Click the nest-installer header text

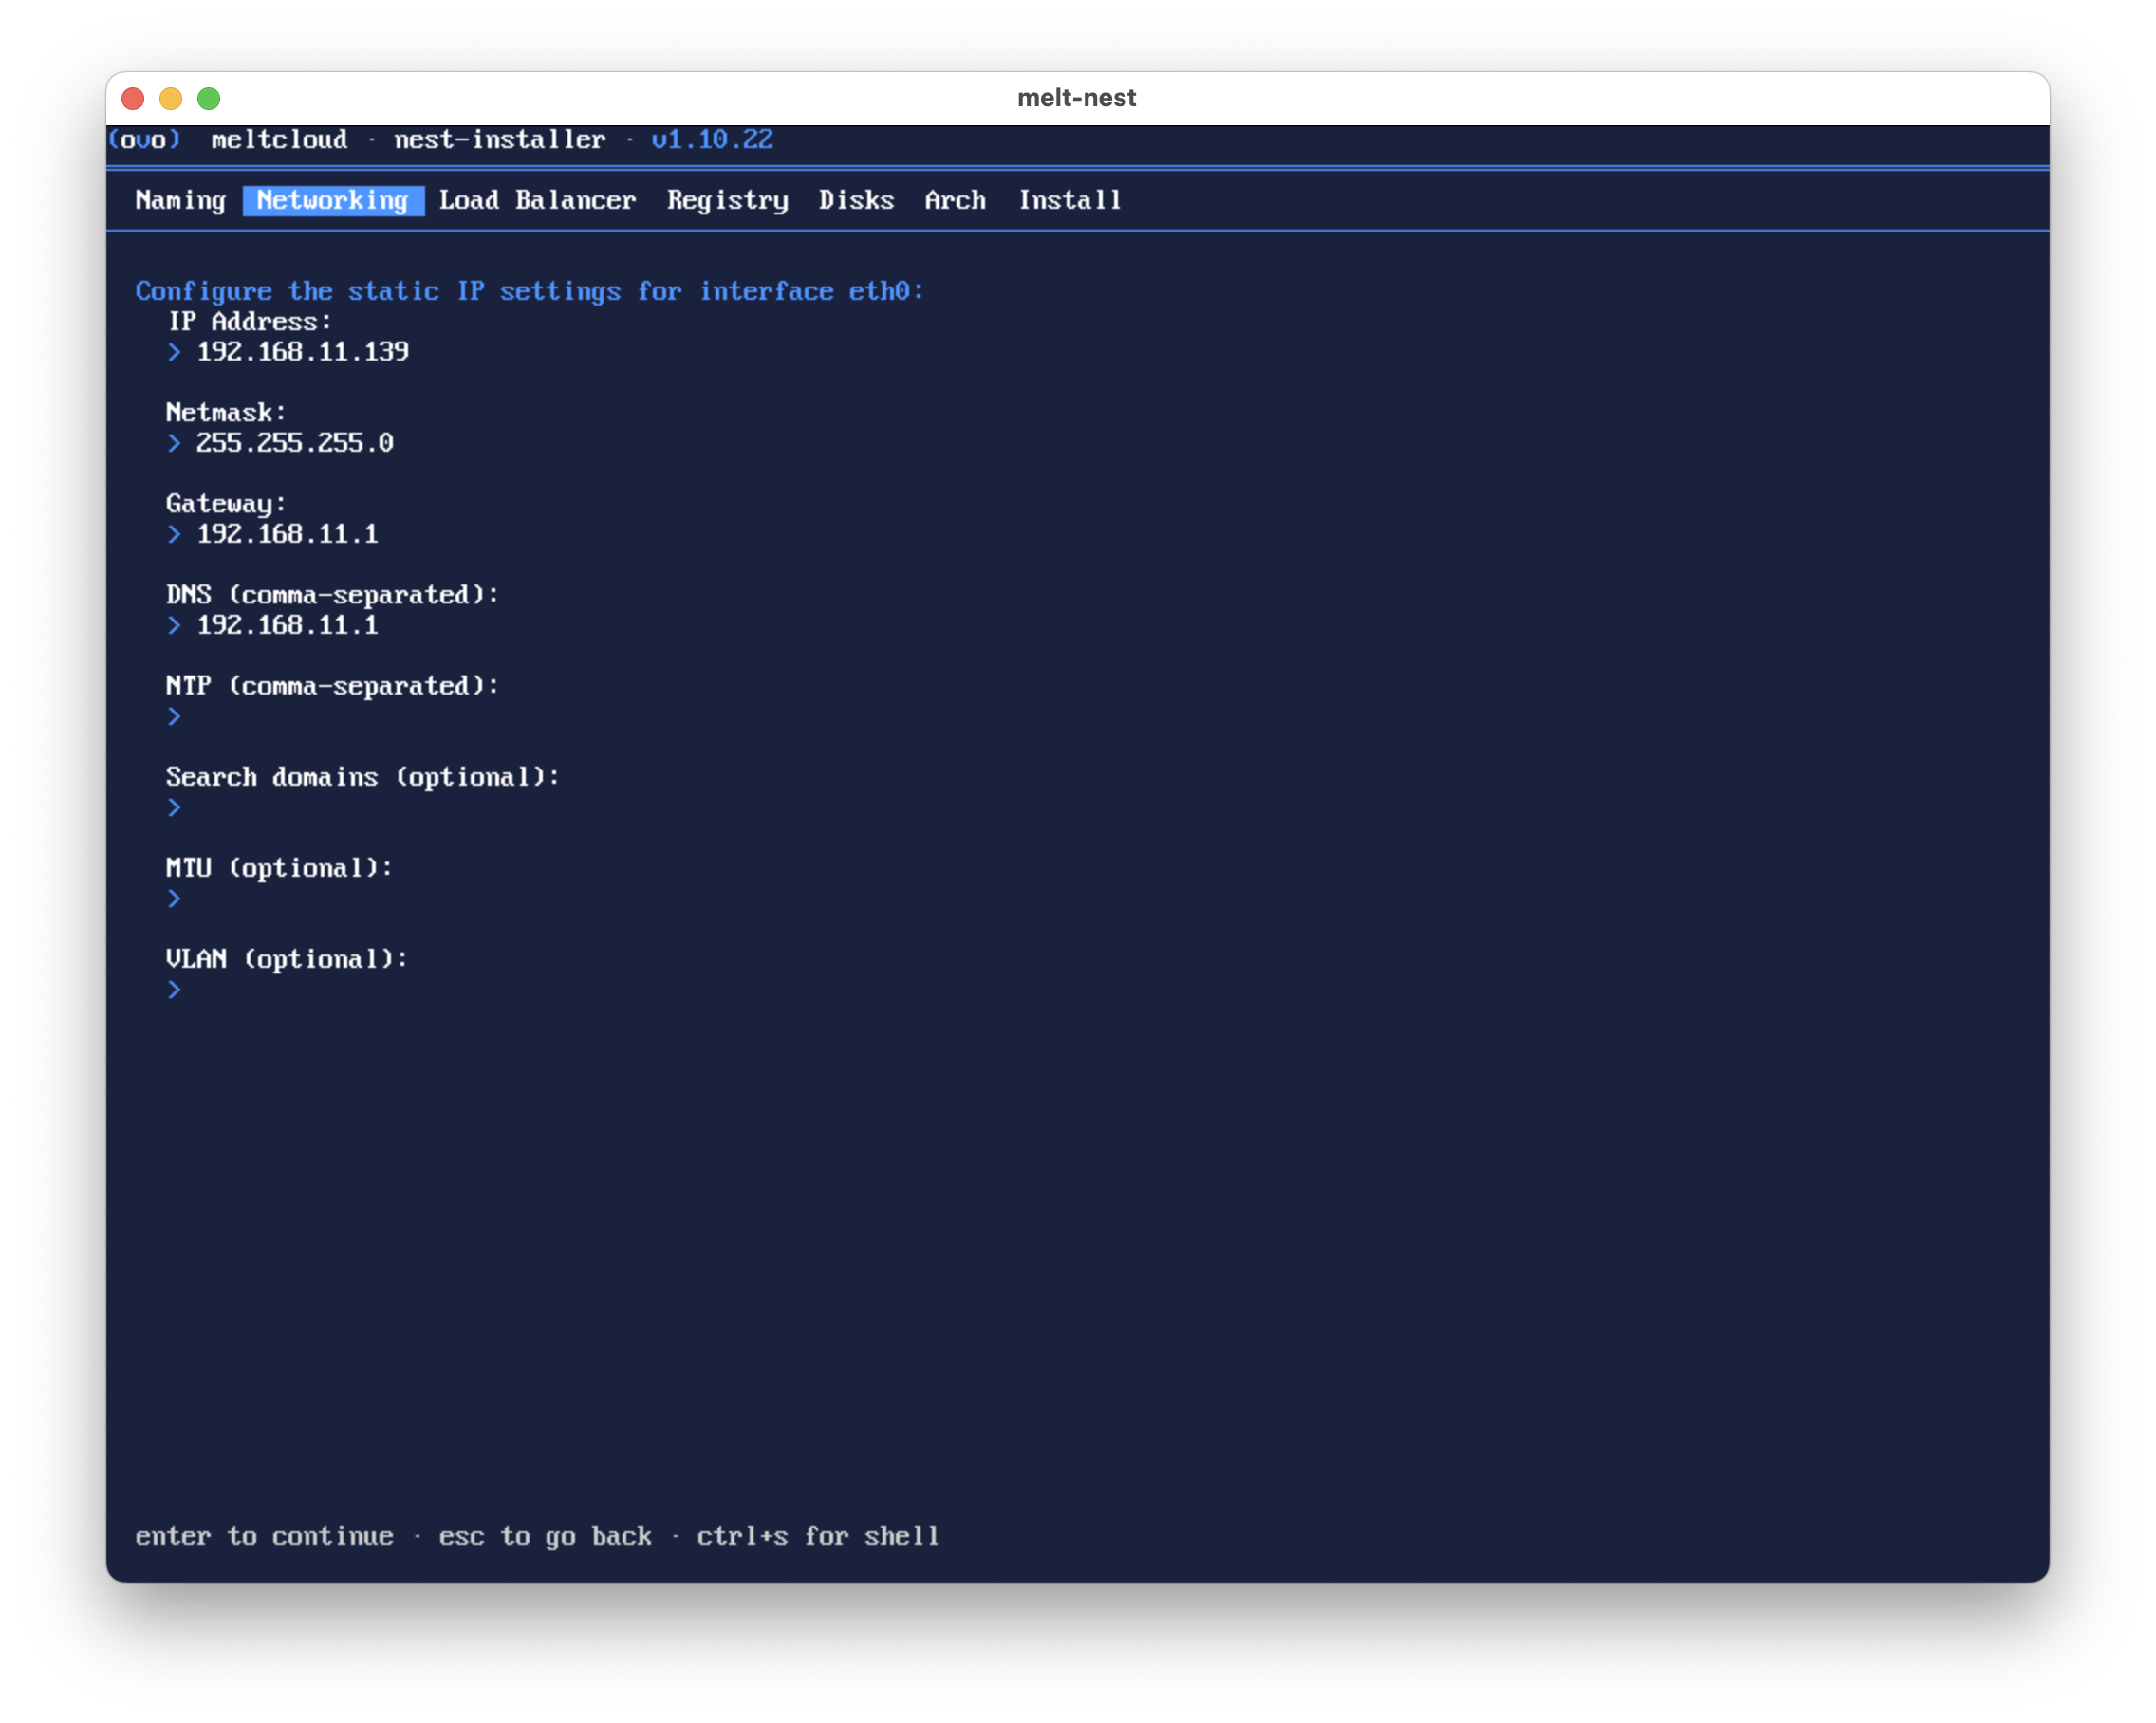(x=500, y=139)
